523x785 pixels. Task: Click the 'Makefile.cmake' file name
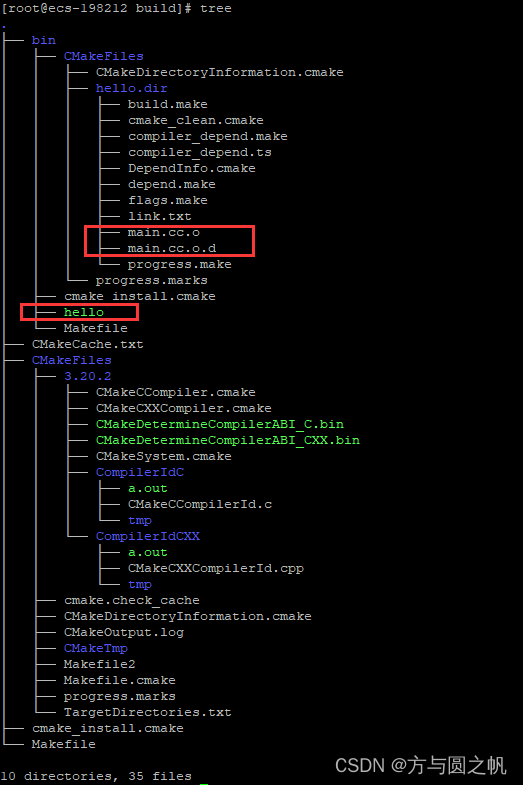tap(120, 681)
